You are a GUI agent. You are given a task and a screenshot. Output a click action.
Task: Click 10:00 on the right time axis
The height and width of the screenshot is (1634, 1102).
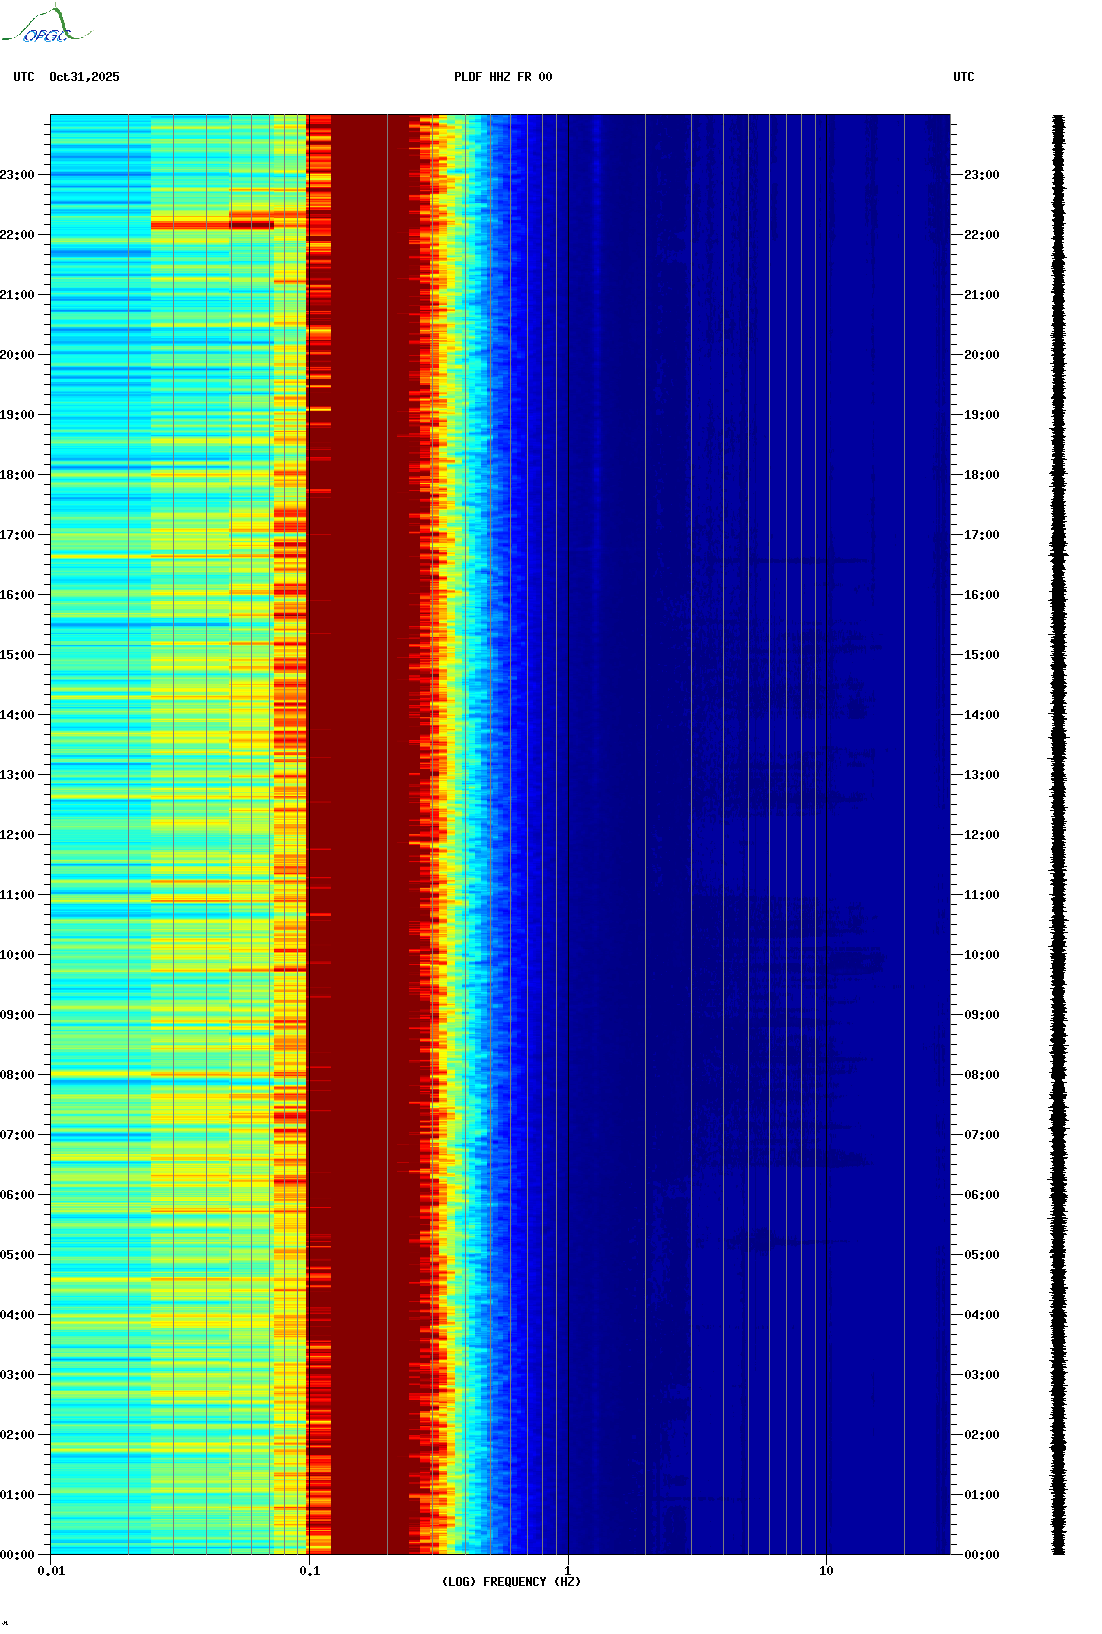pos(982,955)
